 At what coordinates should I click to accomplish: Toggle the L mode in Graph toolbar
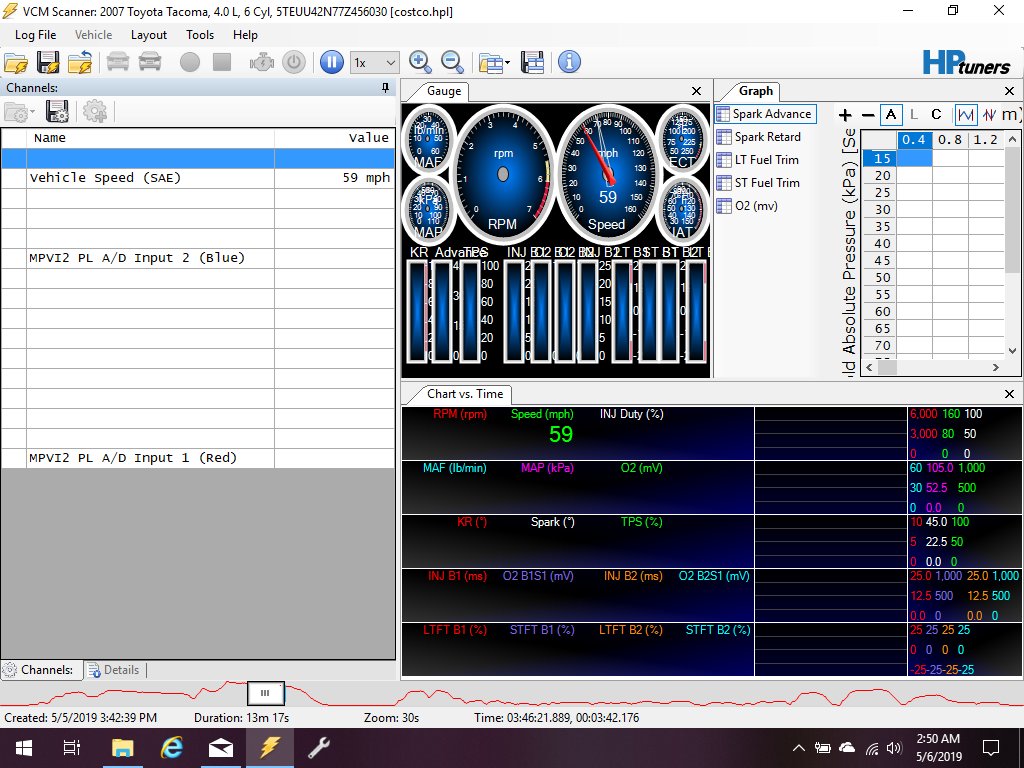click(x=914, y=115)
